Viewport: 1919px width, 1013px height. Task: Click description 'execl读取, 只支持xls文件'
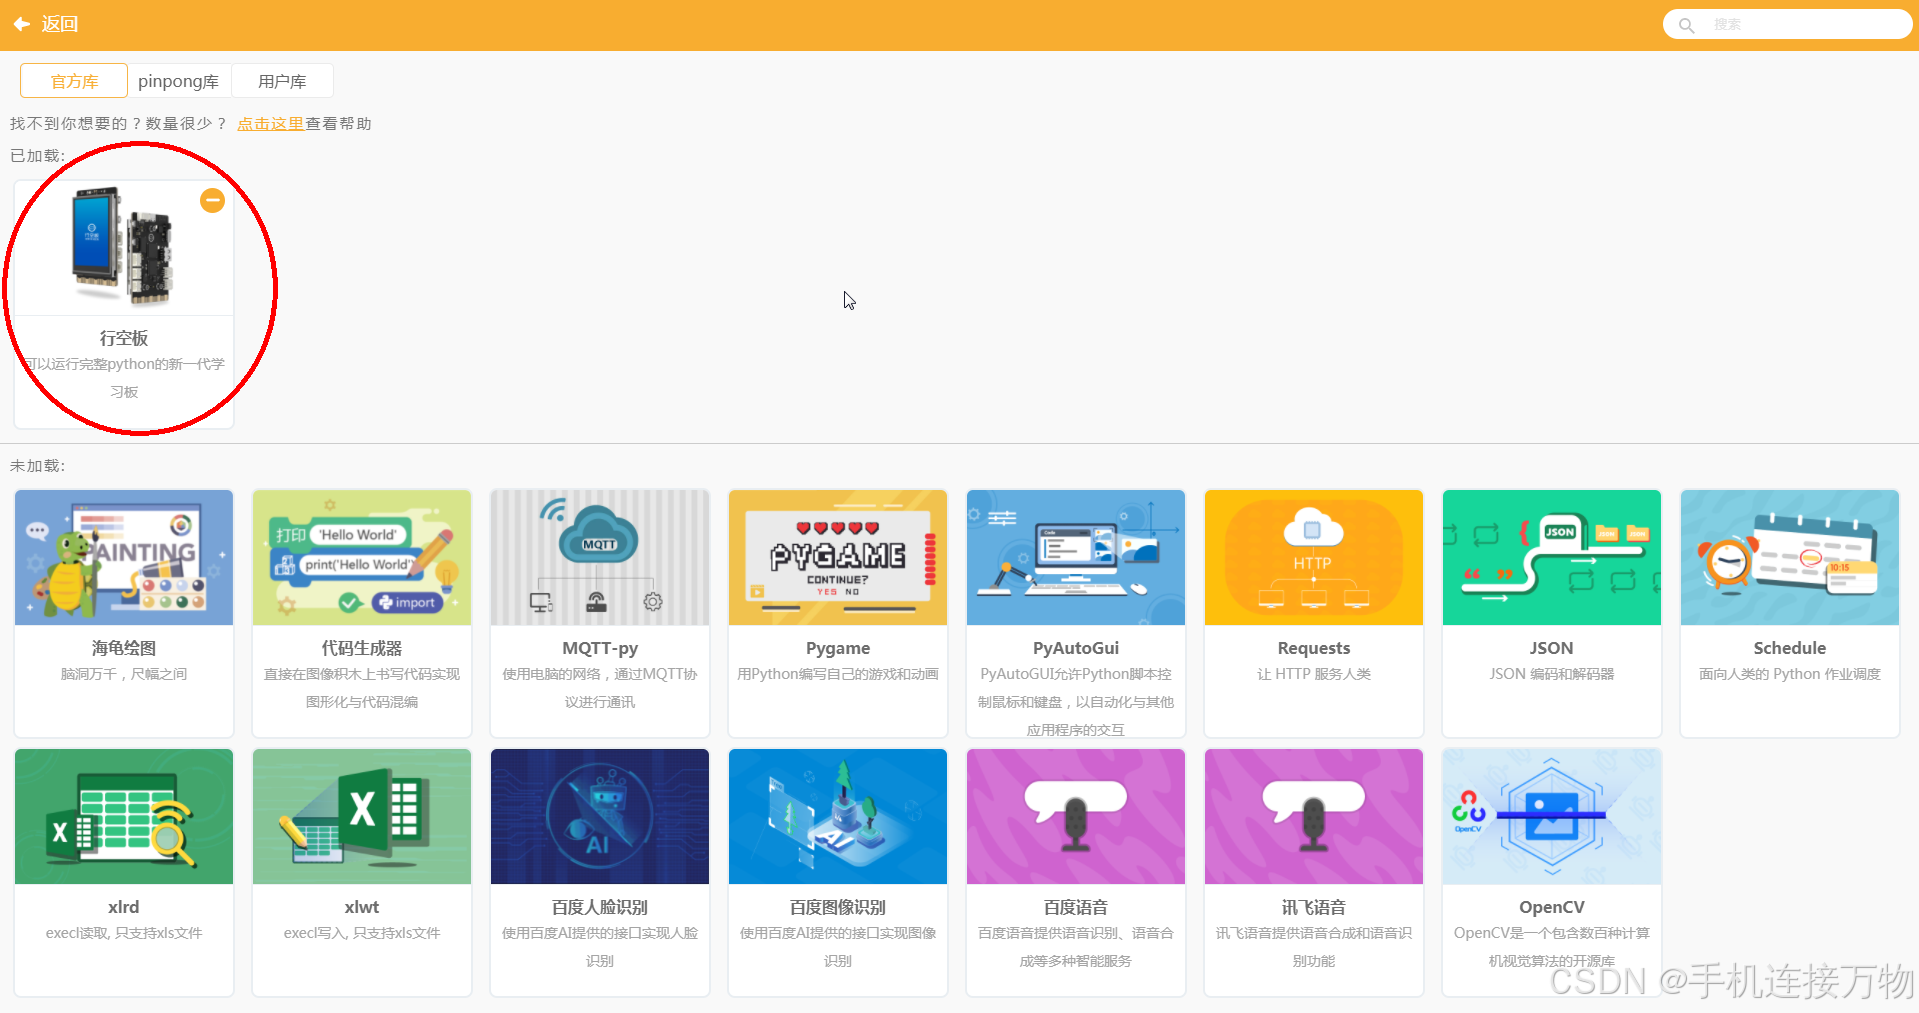[124, 933]
